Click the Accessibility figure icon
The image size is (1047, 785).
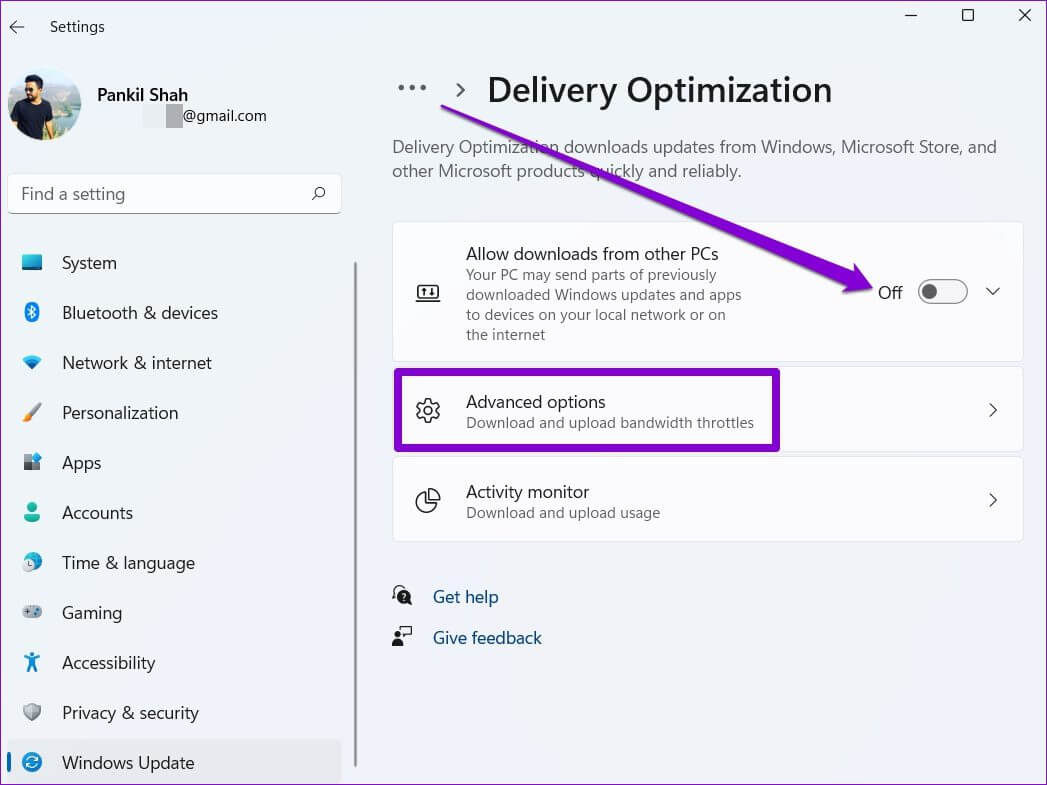(32, 662)
